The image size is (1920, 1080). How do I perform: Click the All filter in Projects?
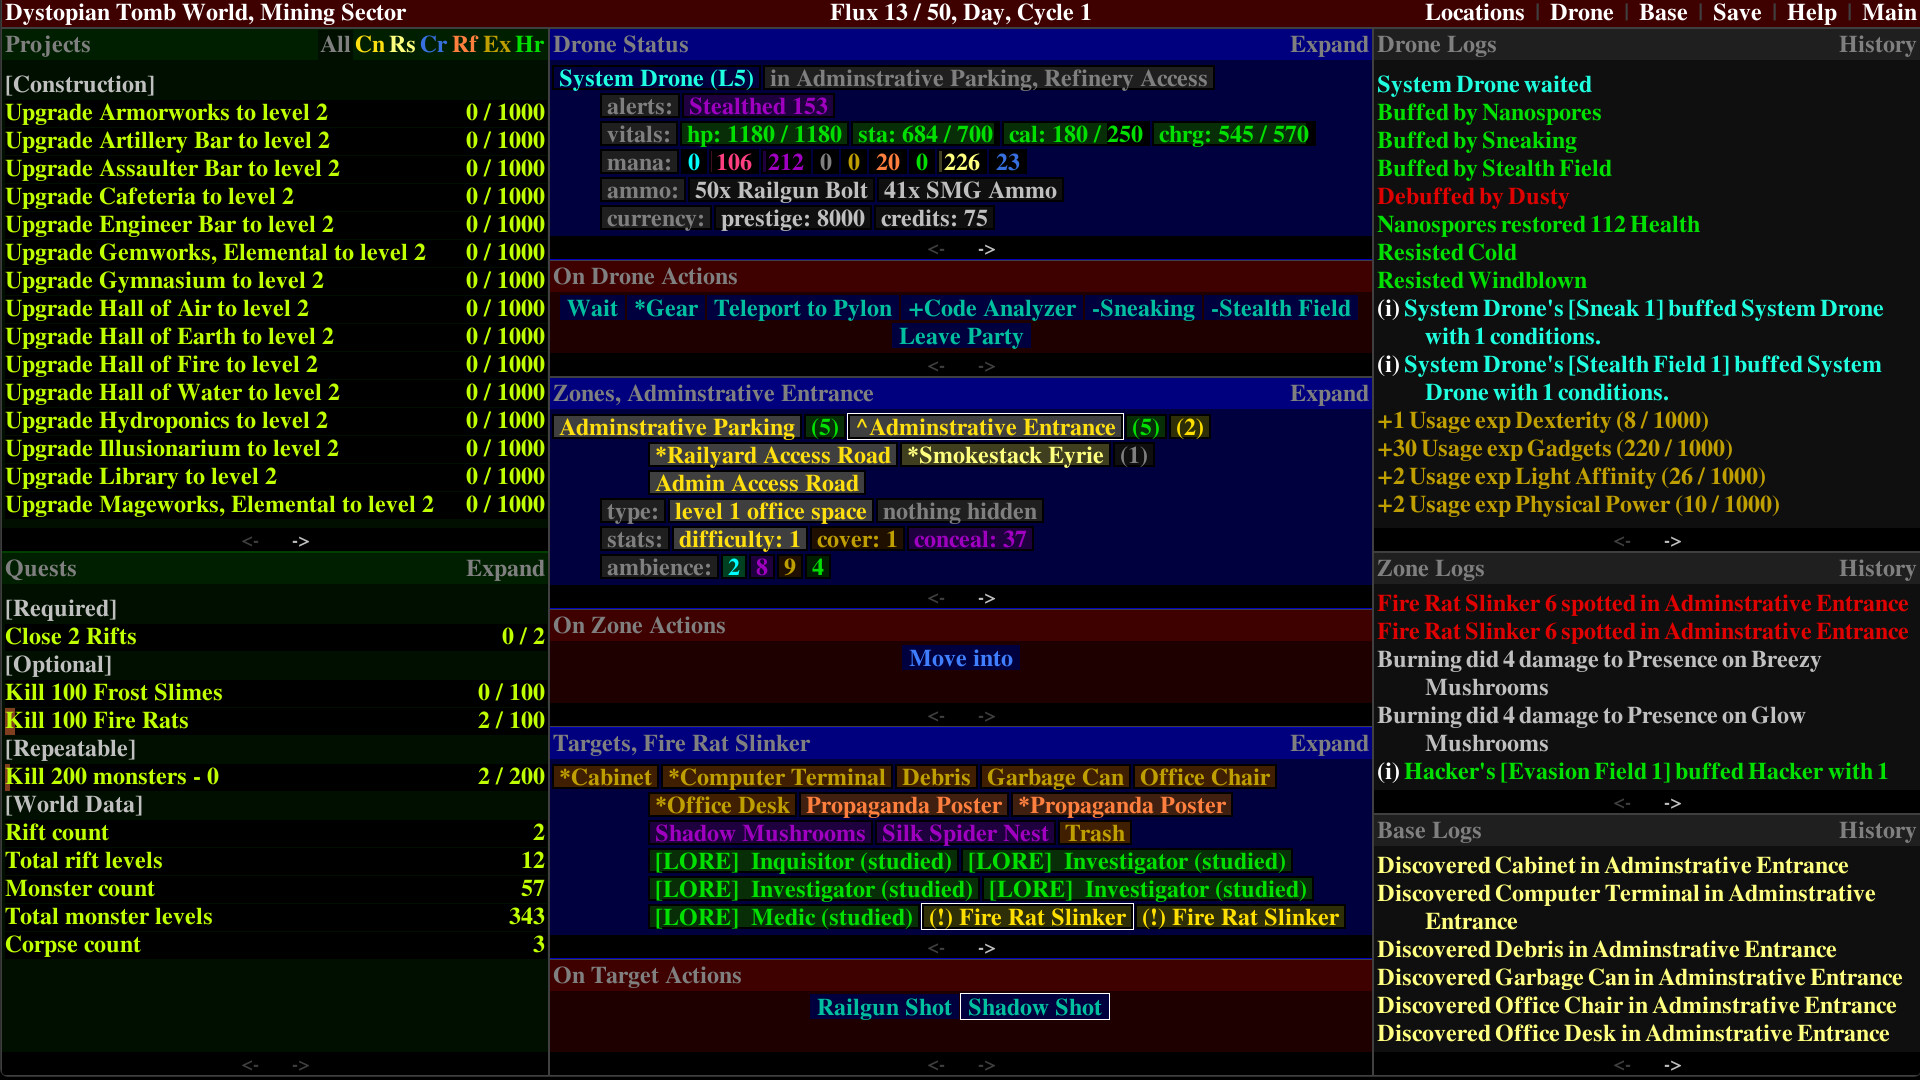point(336,45)
